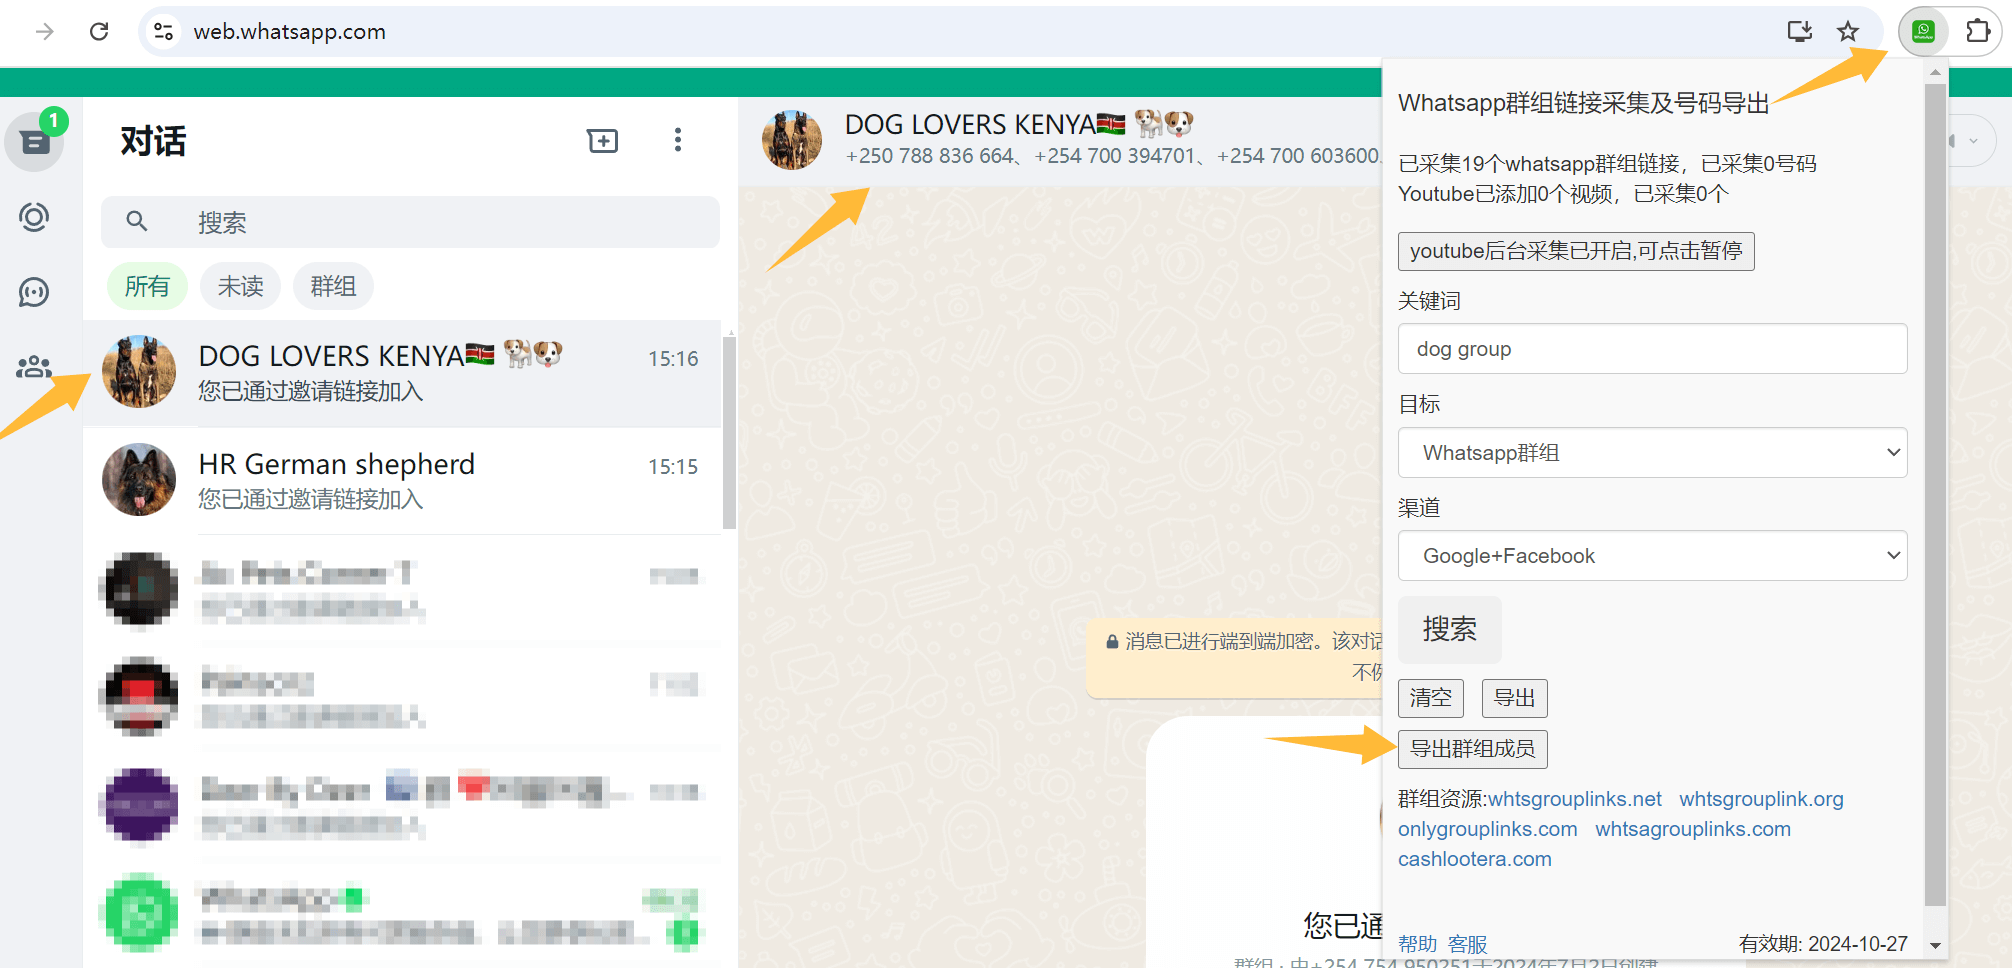The height and width of the screenshot is (968, 2012).
Task: Click the HR German shepherd avatar
Action: pos(139,481)
